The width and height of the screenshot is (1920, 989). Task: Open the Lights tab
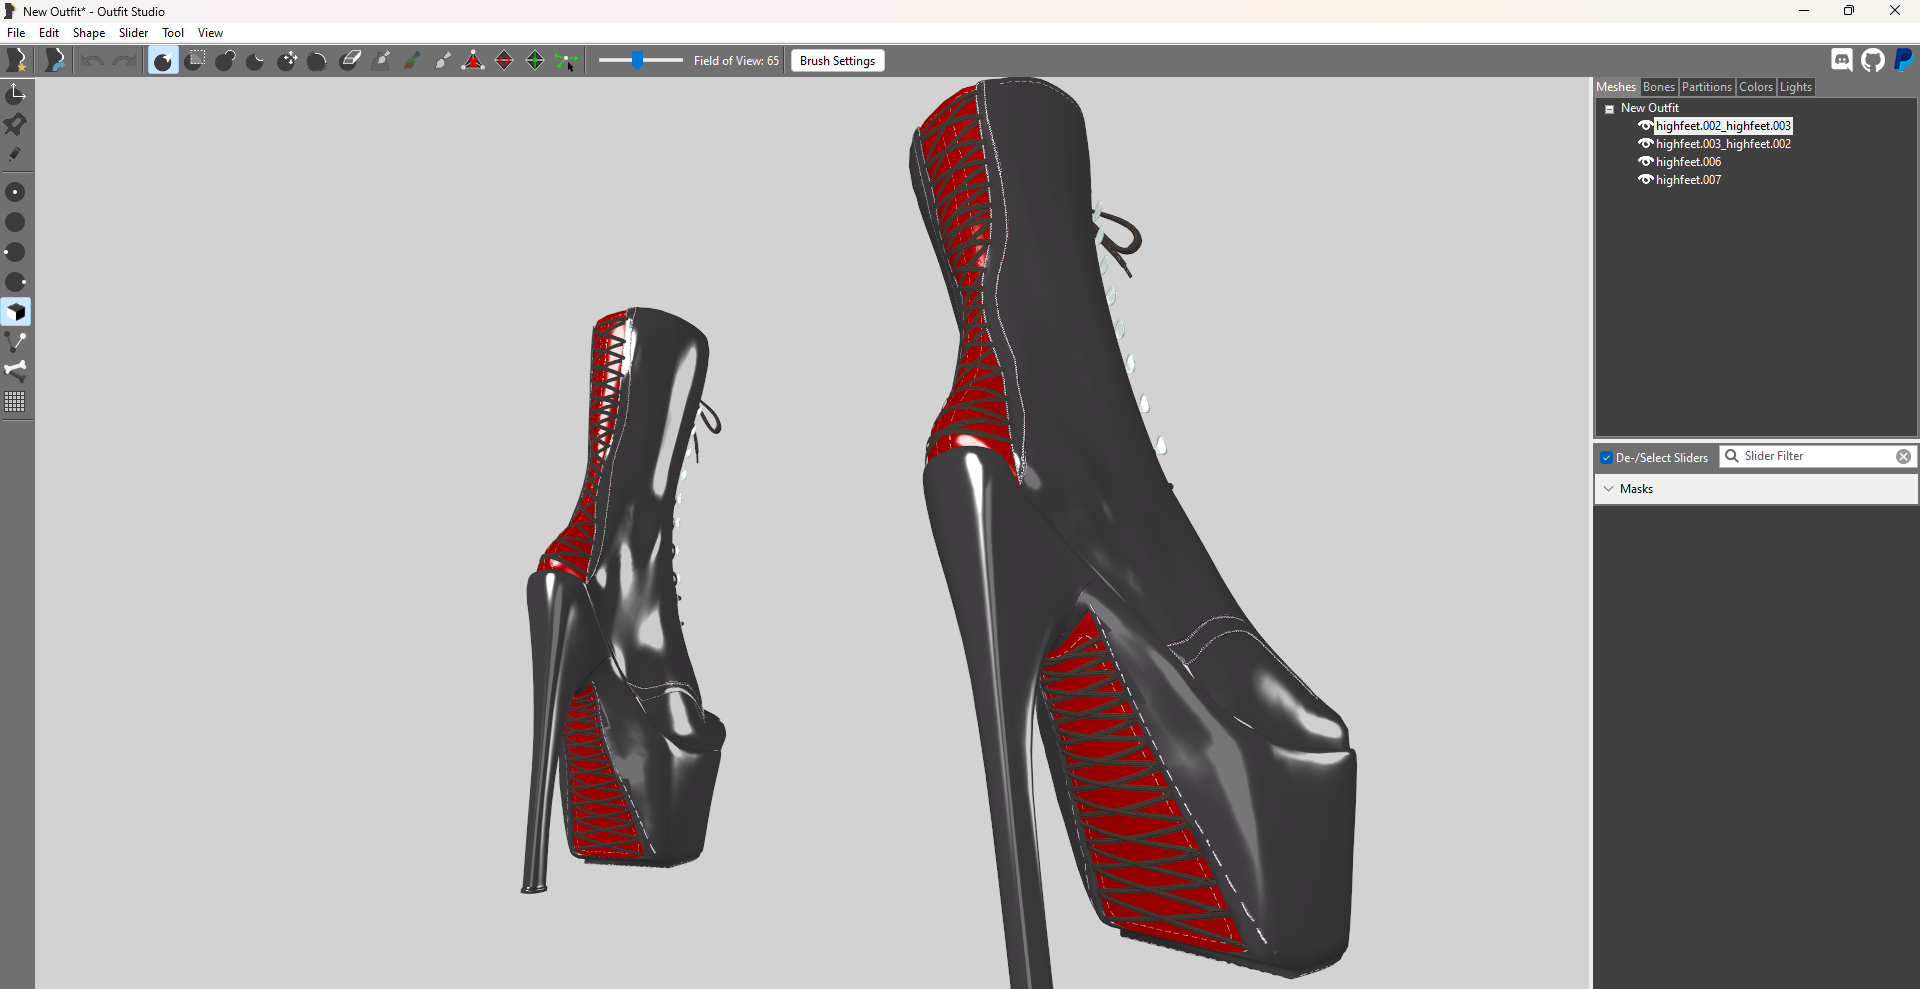1795,87
